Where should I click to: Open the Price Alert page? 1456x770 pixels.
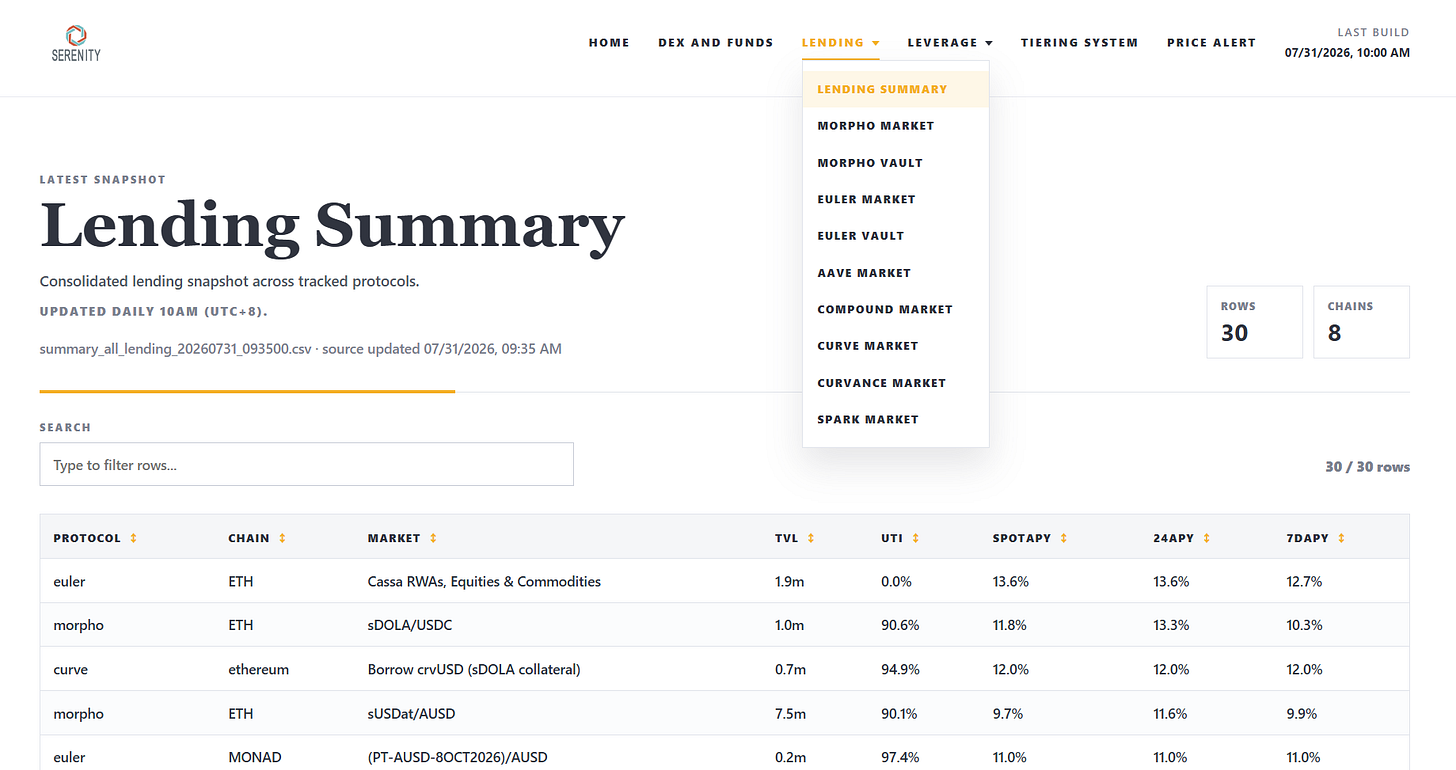(x=1211, y=43)
